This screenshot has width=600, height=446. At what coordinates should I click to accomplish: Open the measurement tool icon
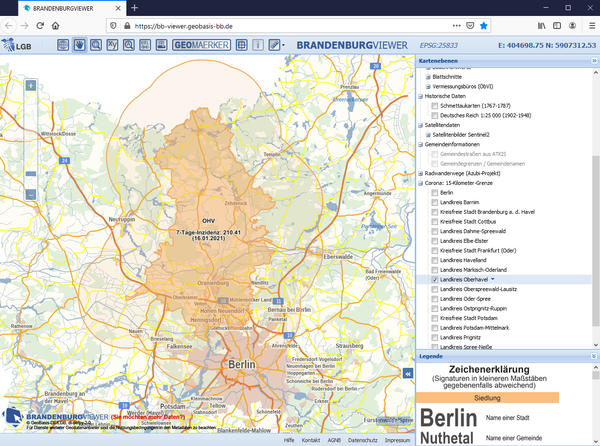(x=145, y=45)
